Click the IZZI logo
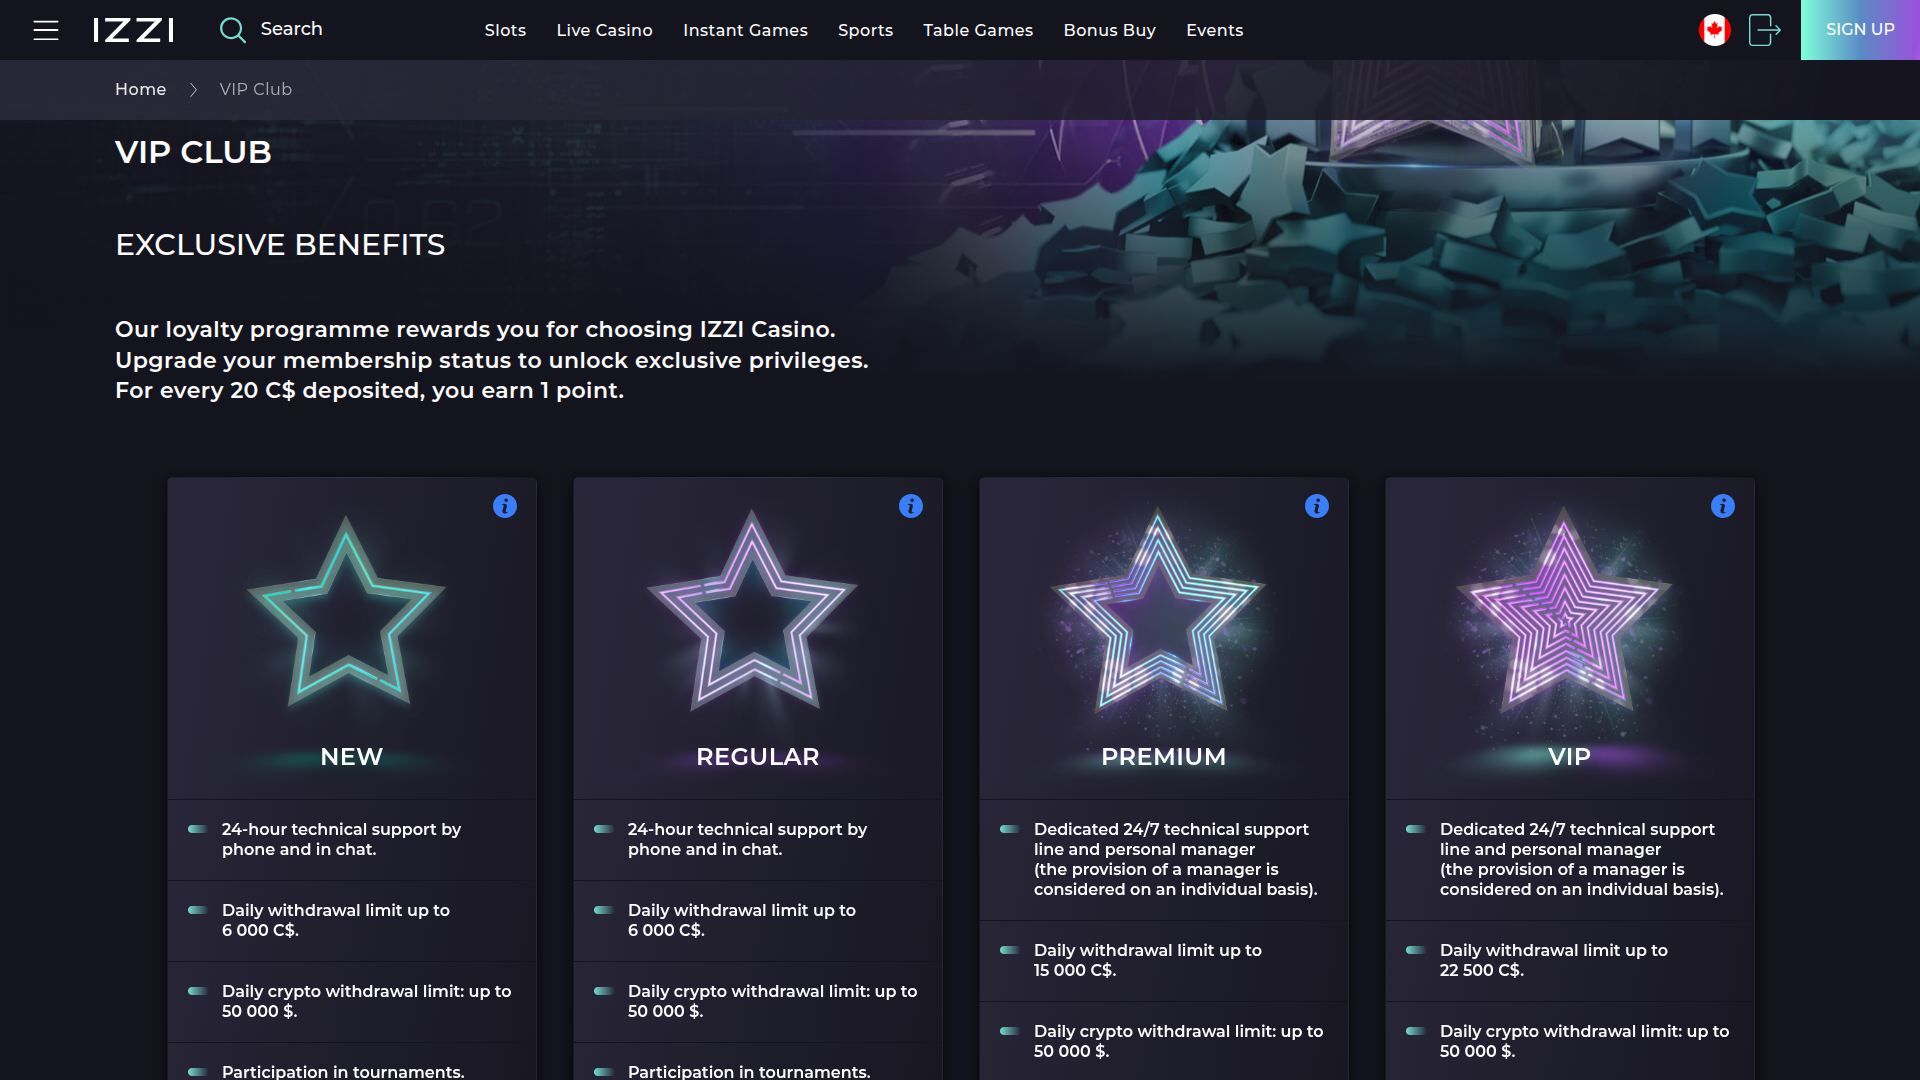The image size is (1920, 1080). pos(134,30)
